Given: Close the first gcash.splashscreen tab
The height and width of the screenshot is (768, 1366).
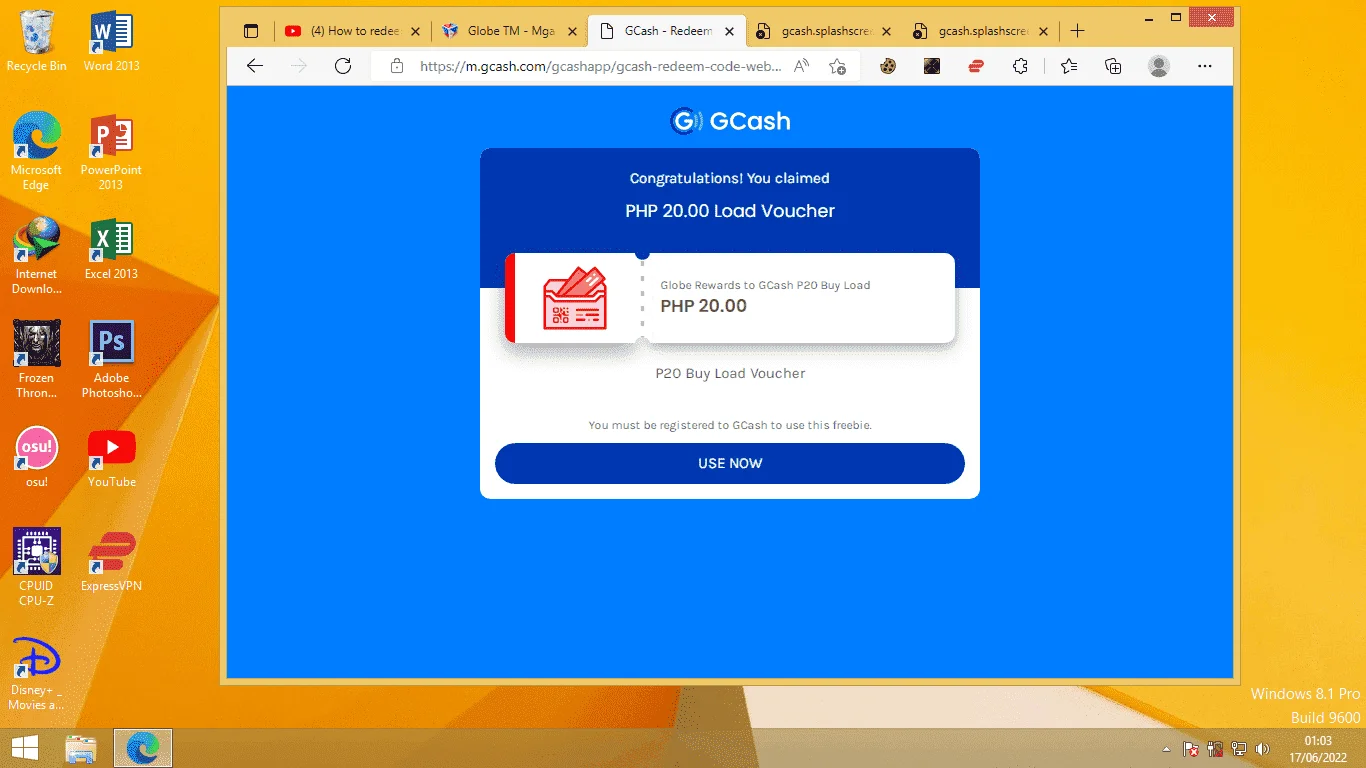Looking at the screenshot, I should 887,31.
